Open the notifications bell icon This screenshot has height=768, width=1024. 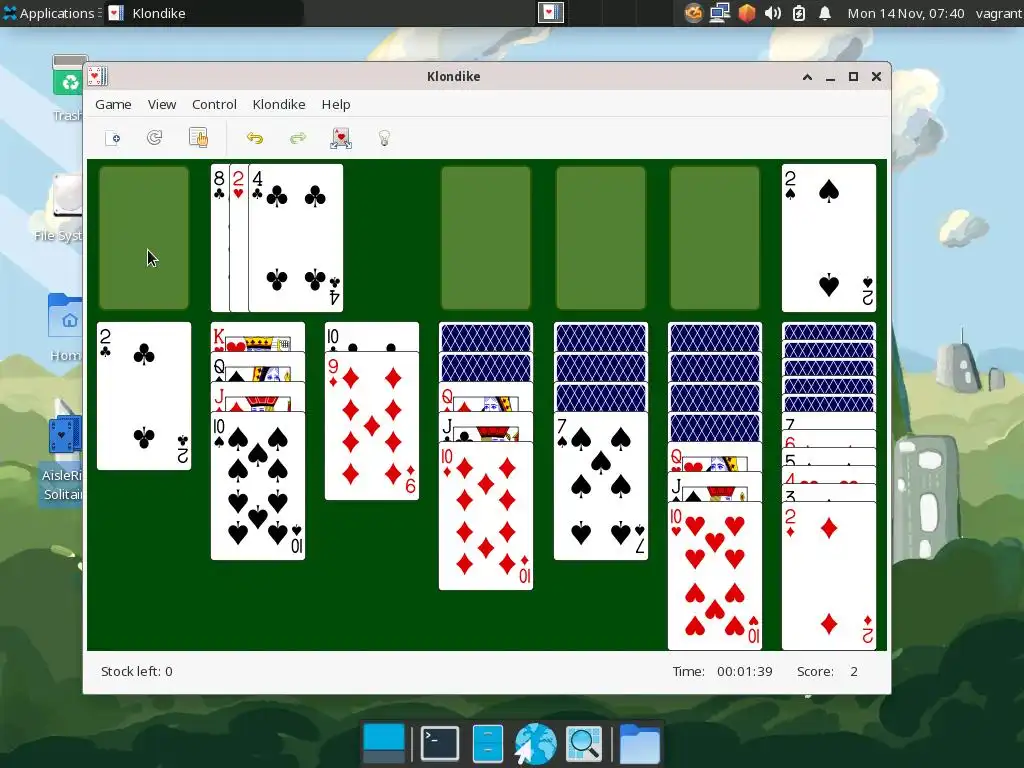[825, 13]
